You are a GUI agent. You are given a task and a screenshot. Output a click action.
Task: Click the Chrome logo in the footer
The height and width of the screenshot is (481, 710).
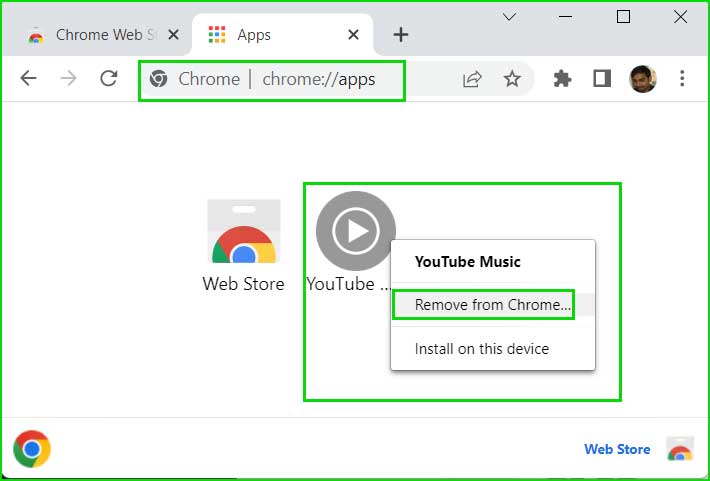click(x=32, y=449)
